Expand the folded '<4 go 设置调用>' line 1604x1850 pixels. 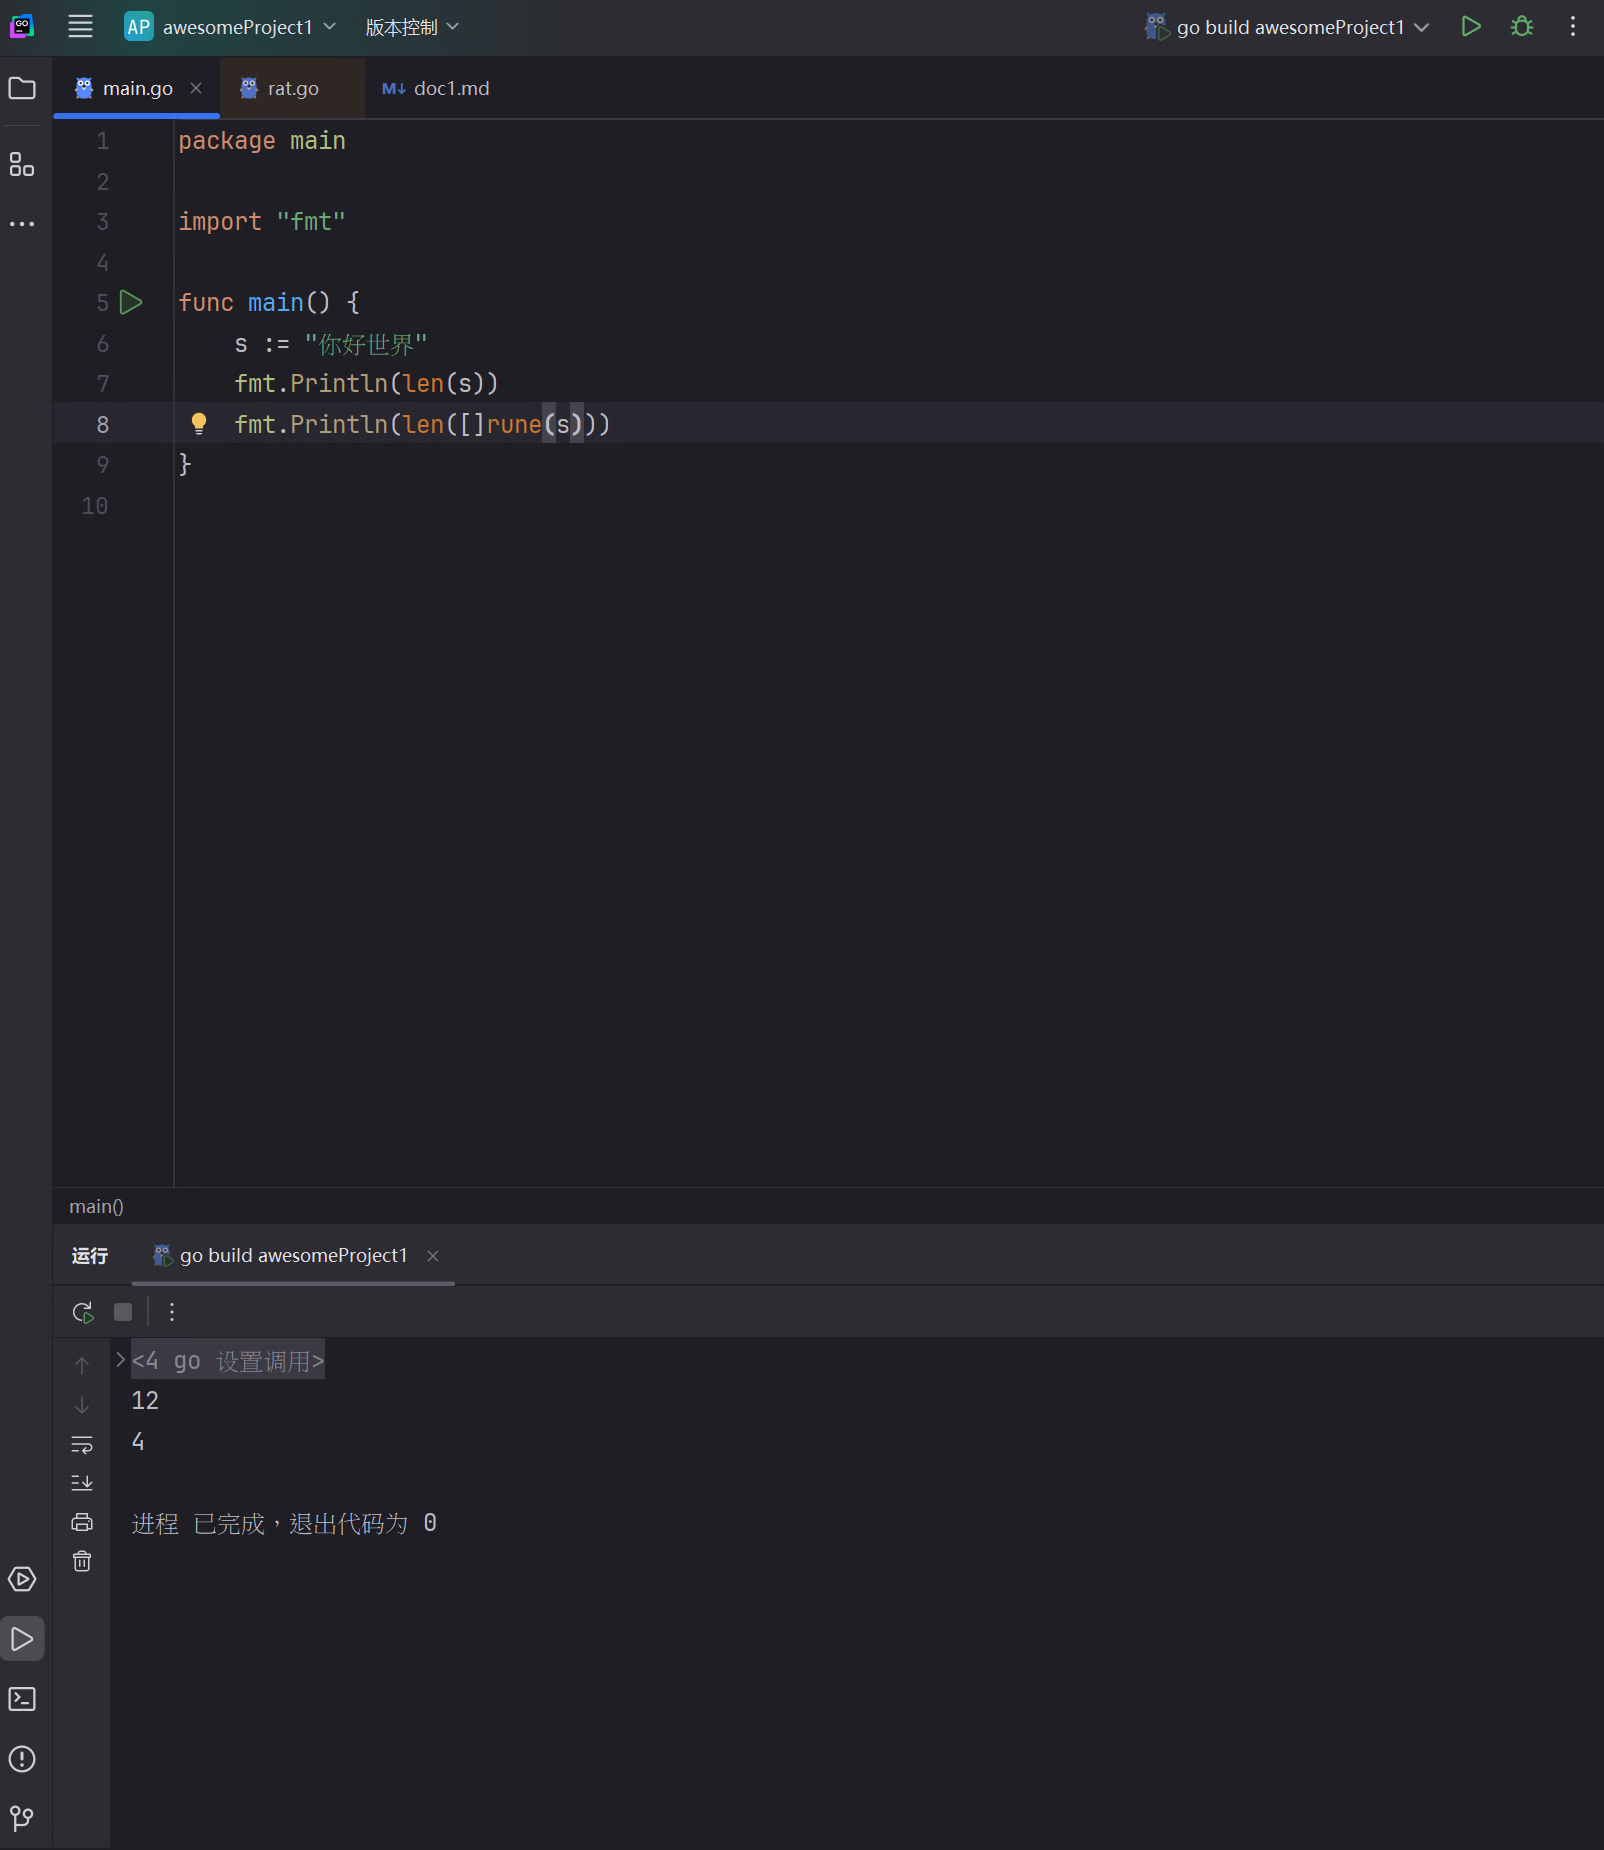(x=121, y=1360)
